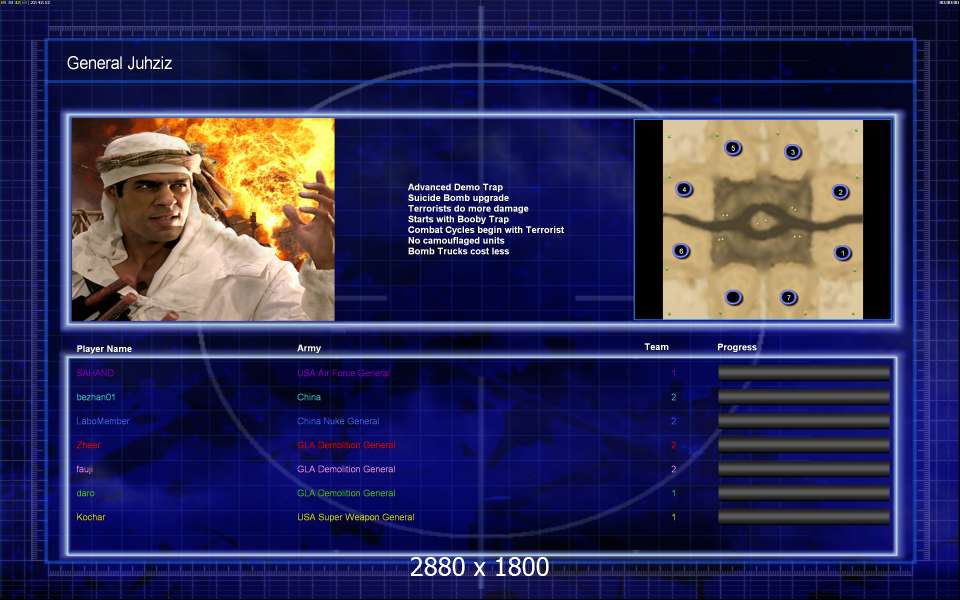
Task: Click daro's team number
Action: [x=673, y=493]
